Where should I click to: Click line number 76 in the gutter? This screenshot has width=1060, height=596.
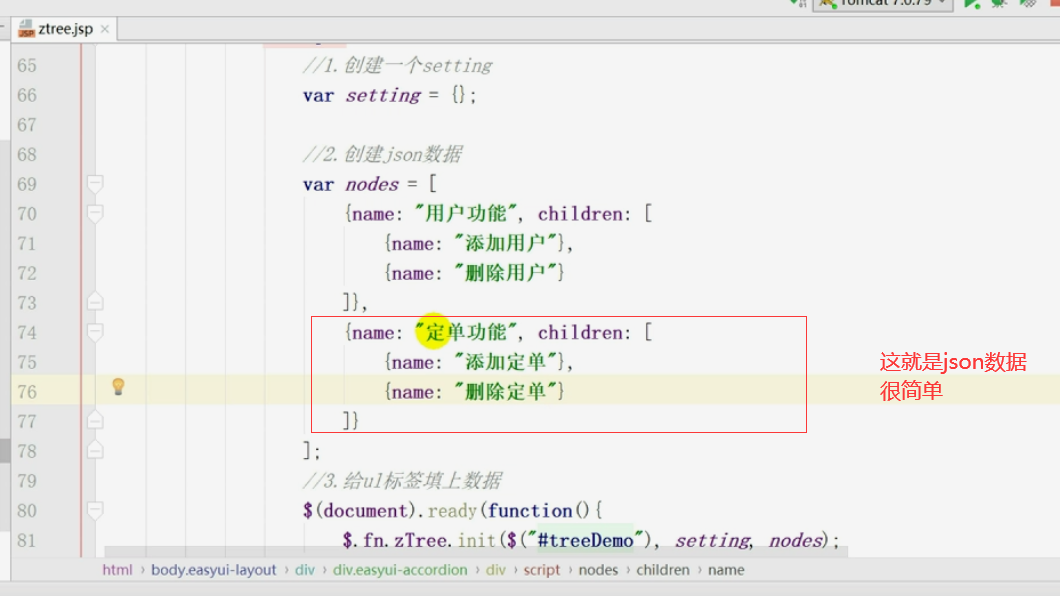[27, 392]
